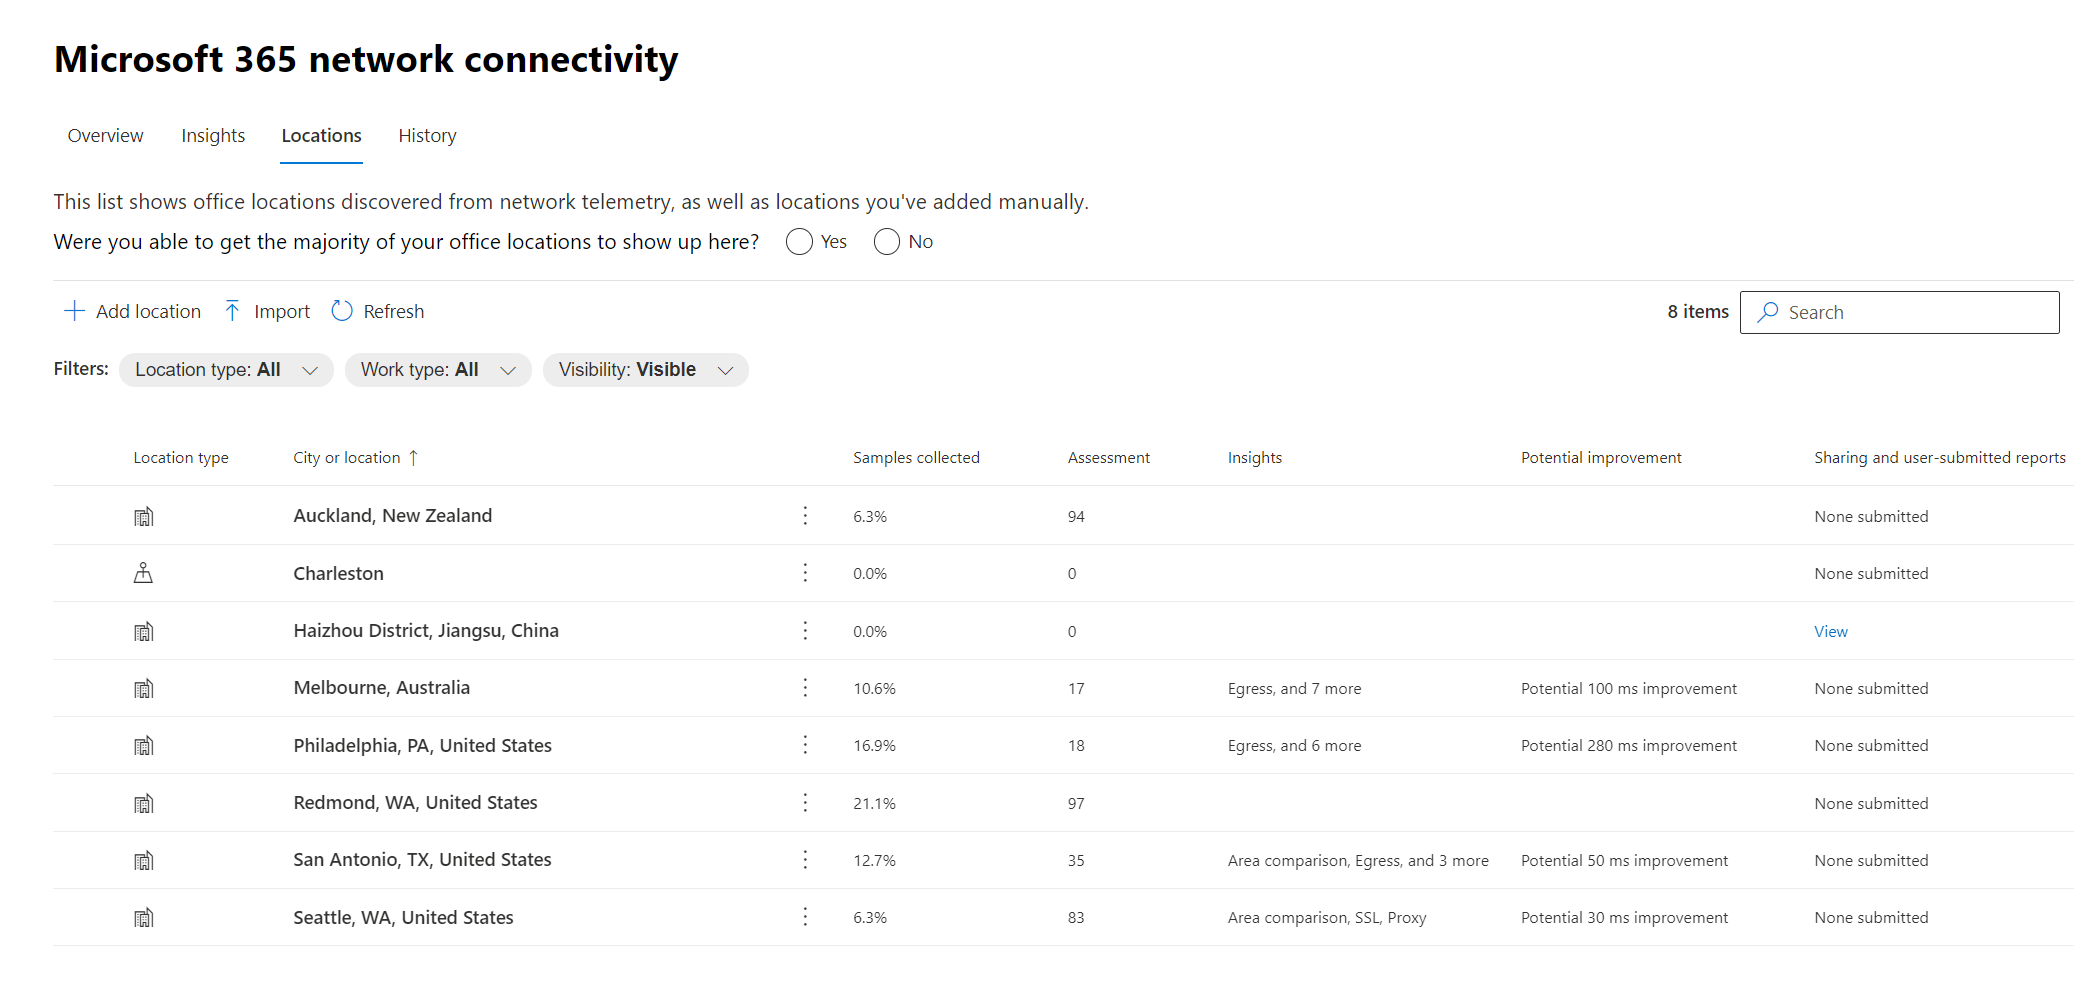Screen dimensions: 2074x986
Task: Open the Location type filter dropdown
Action: (225, 369)
